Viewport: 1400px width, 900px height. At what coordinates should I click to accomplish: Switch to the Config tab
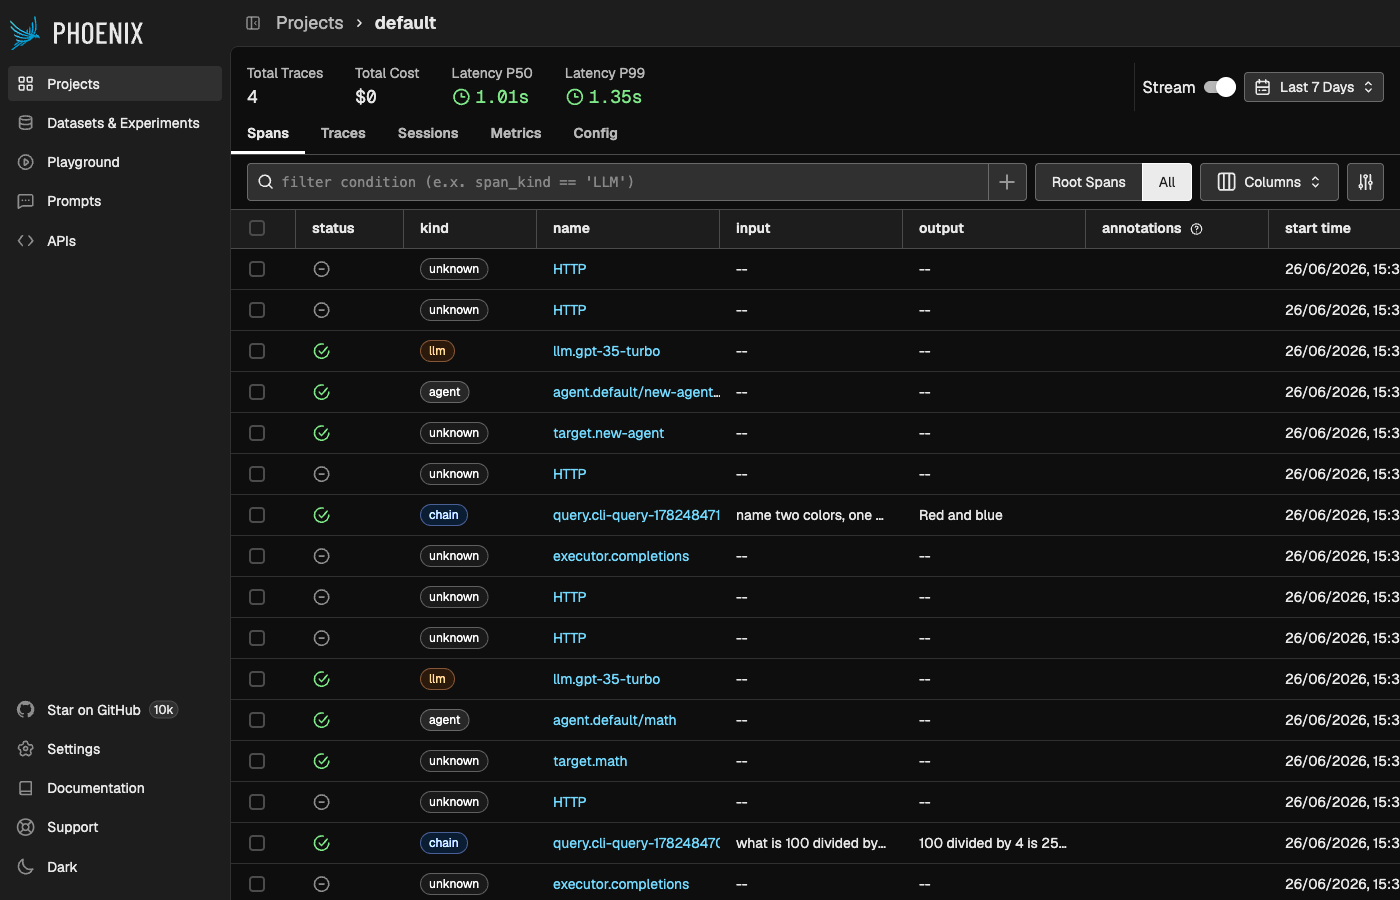(x=595, y=133)
